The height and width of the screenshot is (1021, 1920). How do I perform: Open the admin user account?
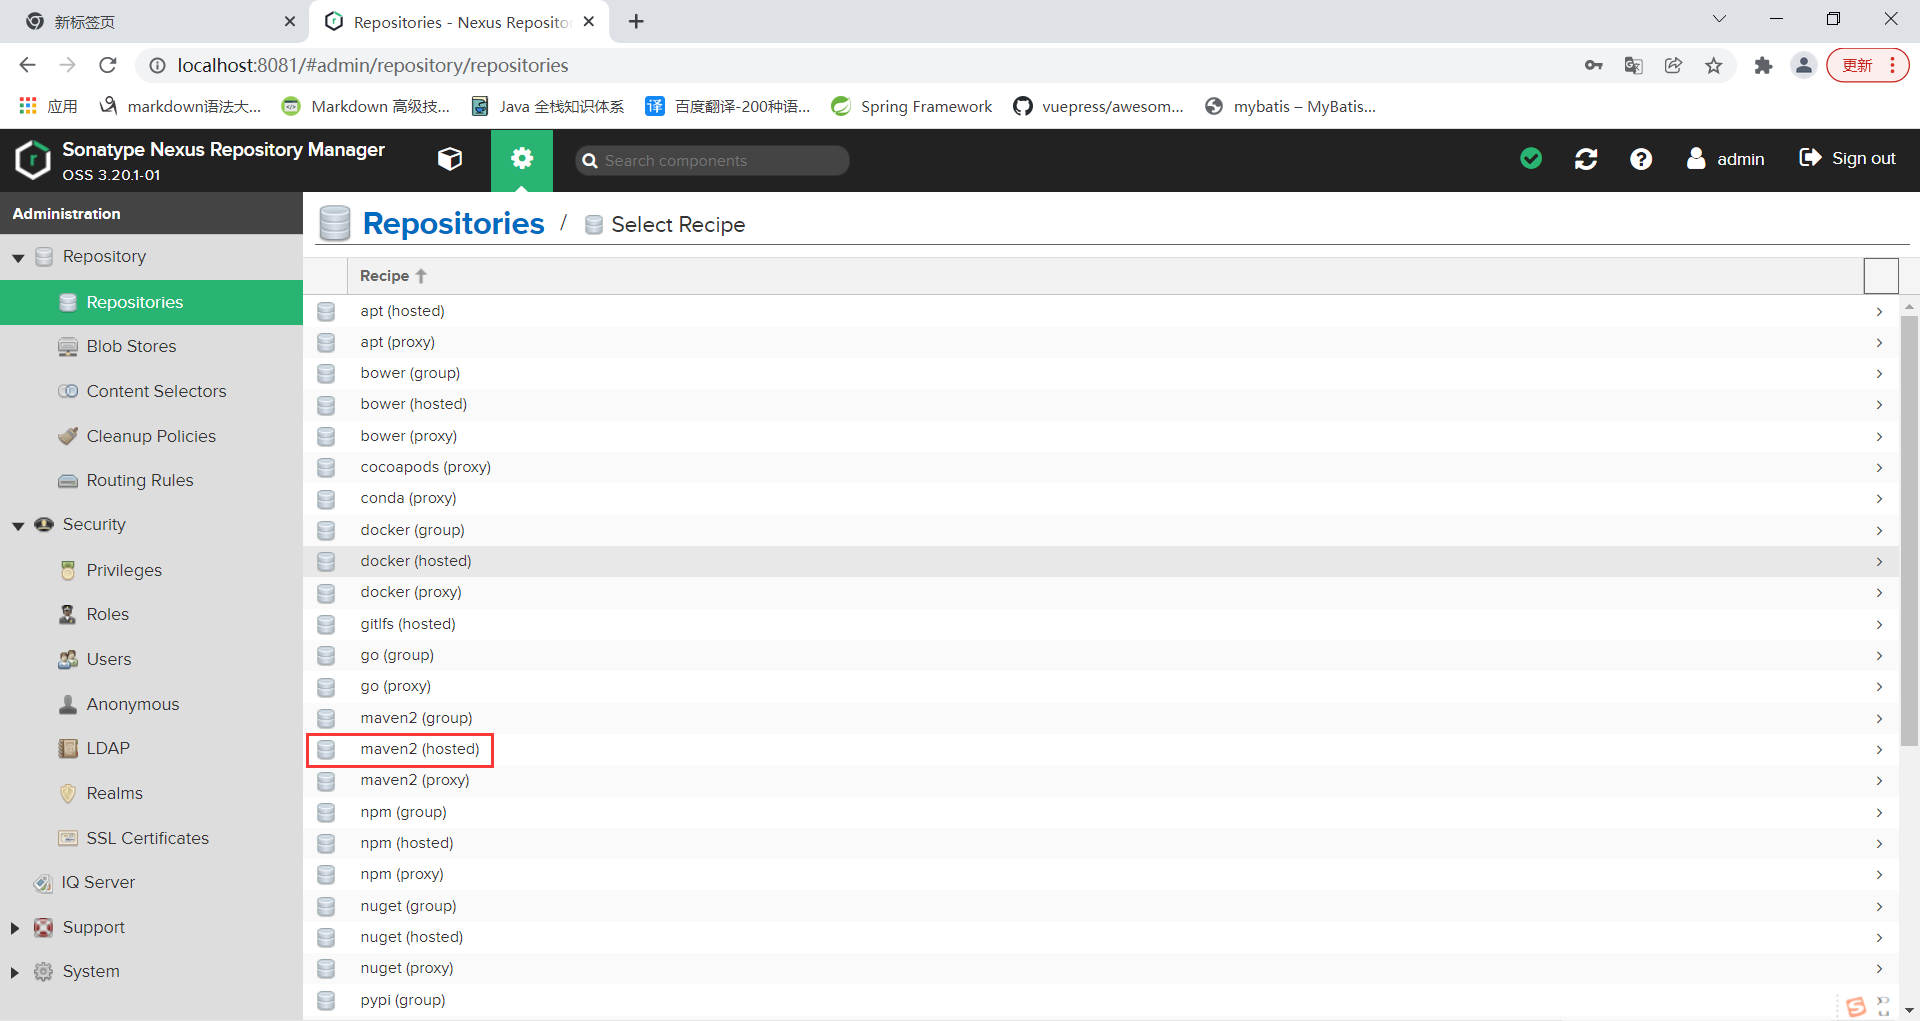click(x=1726, y=159)
